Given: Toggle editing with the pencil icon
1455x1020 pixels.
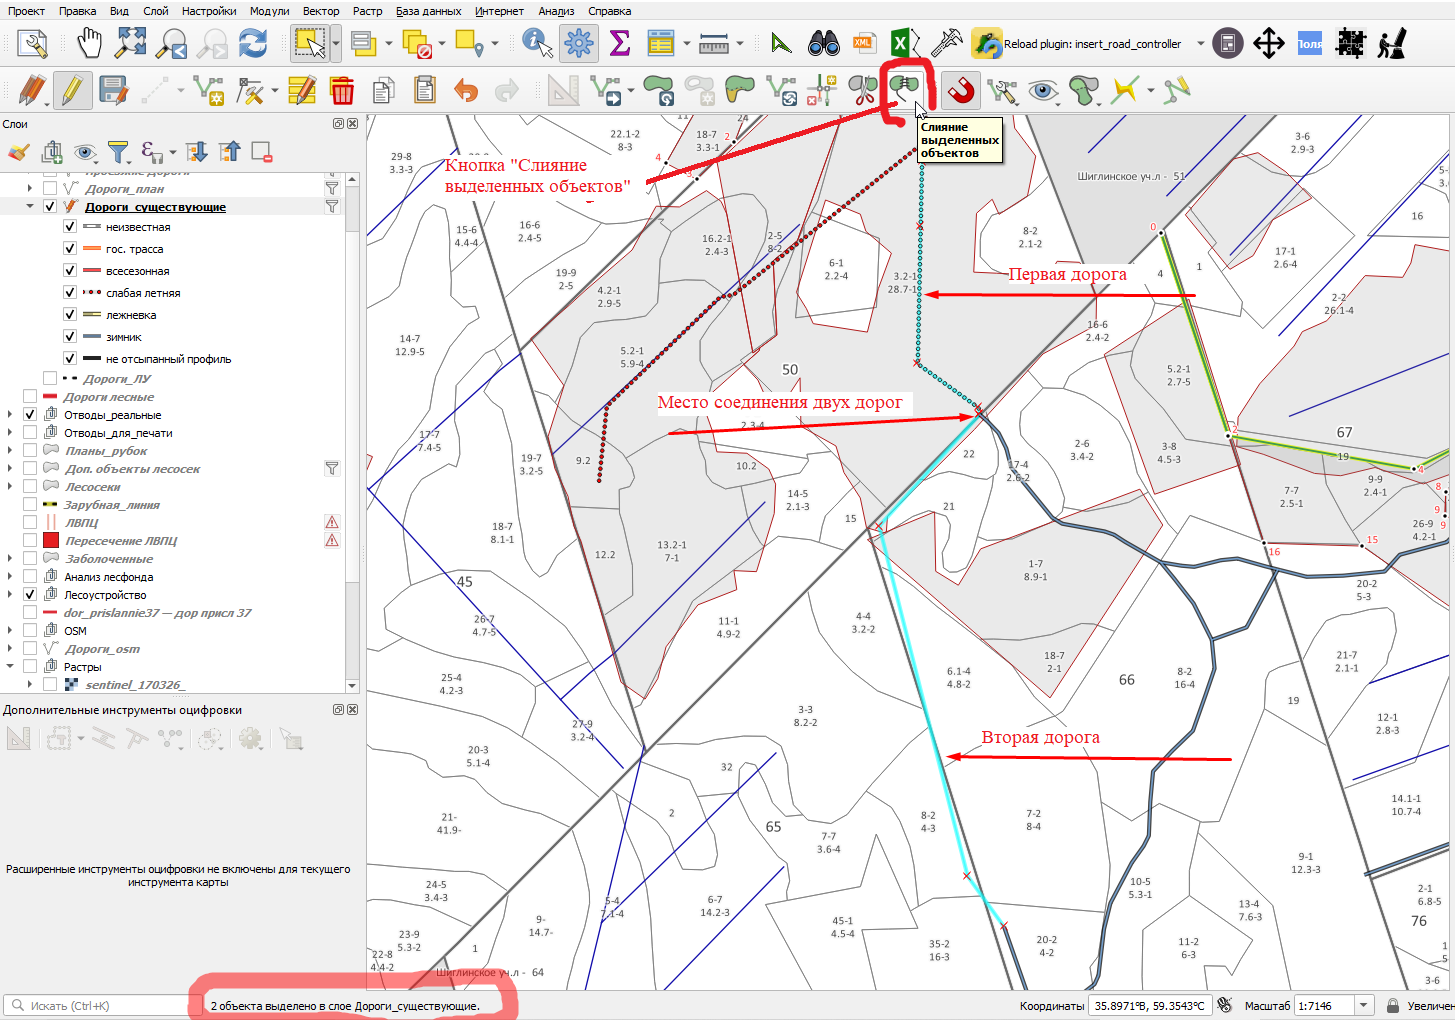Looking at the screenshot, I should (x=71, y=91).
